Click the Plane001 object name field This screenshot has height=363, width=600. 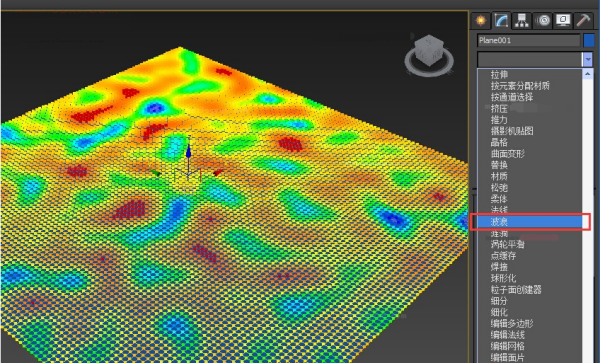coord(528,41)
